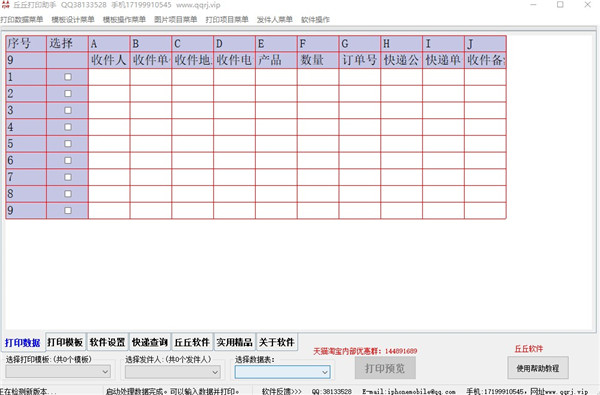Click the app icon in the title bar
The width and height of the screenshot is (600, 395).
point(5,5)
